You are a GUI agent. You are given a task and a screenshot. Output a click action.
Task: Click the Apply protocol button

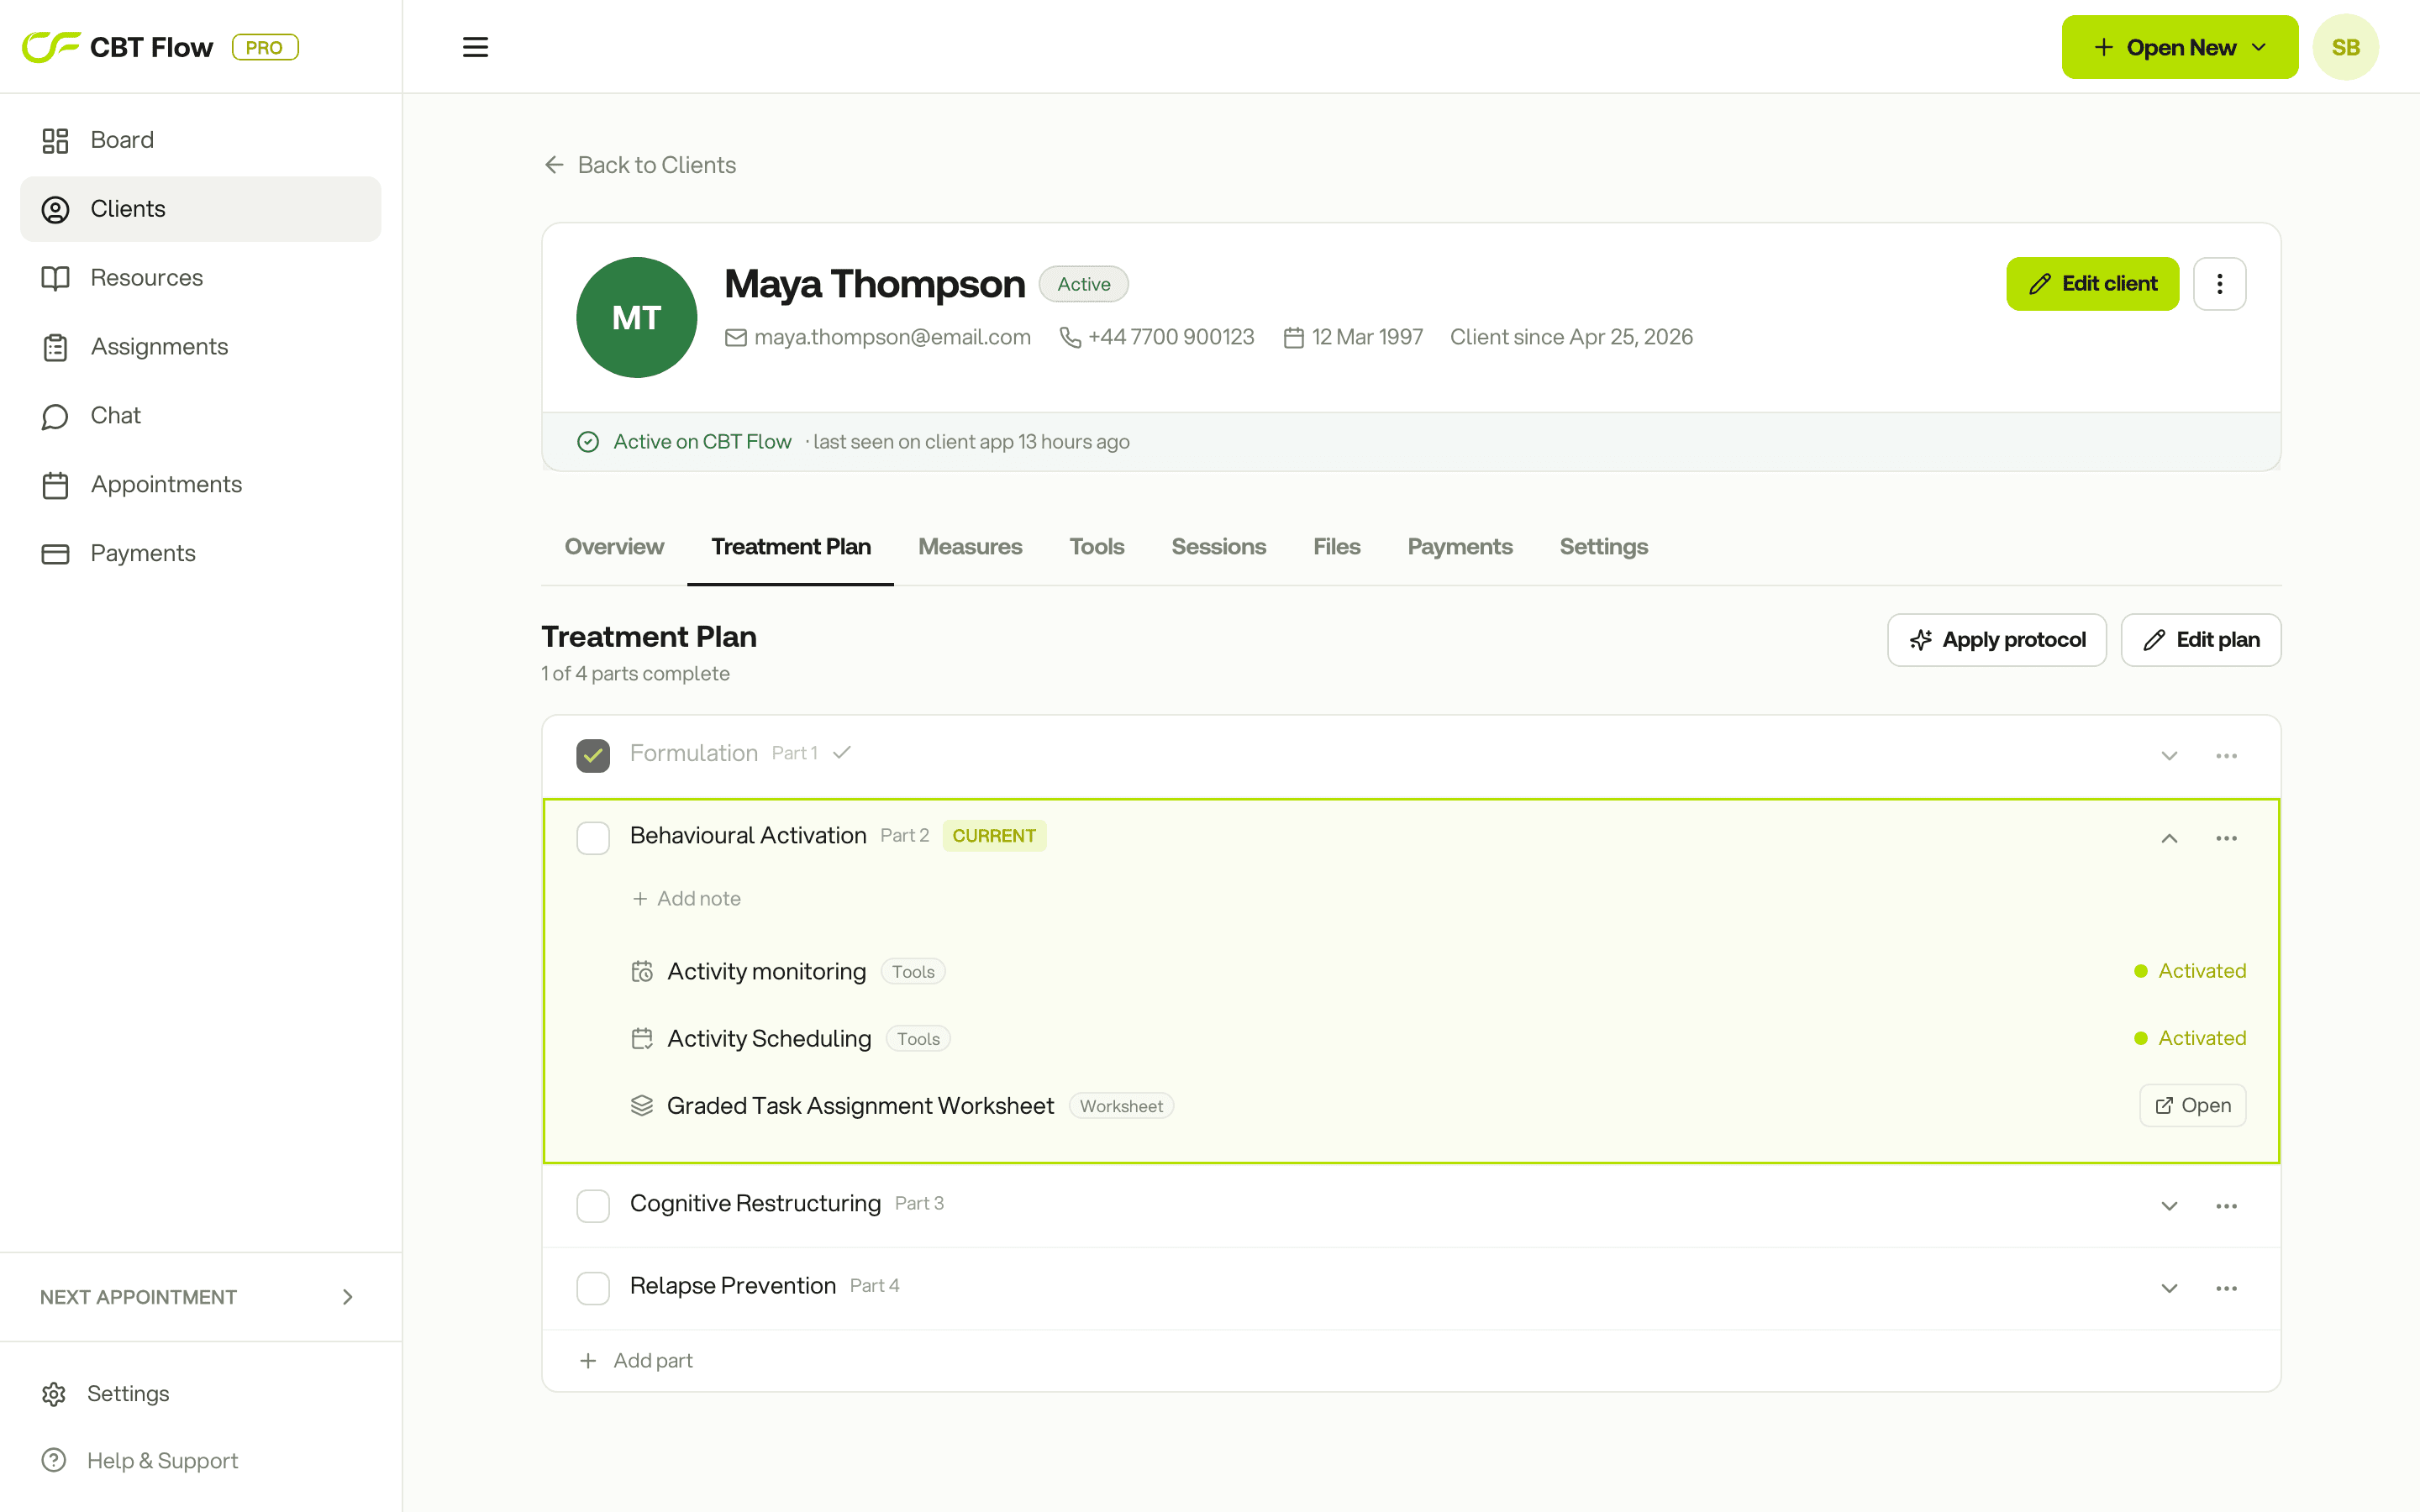click(x=1996, y=640)
